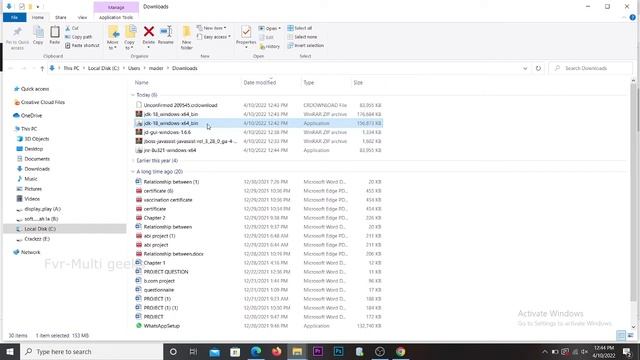This screenshot has height=360, width=640.
Task: Click the Windows Start button
Action: [x=10, y=351]
